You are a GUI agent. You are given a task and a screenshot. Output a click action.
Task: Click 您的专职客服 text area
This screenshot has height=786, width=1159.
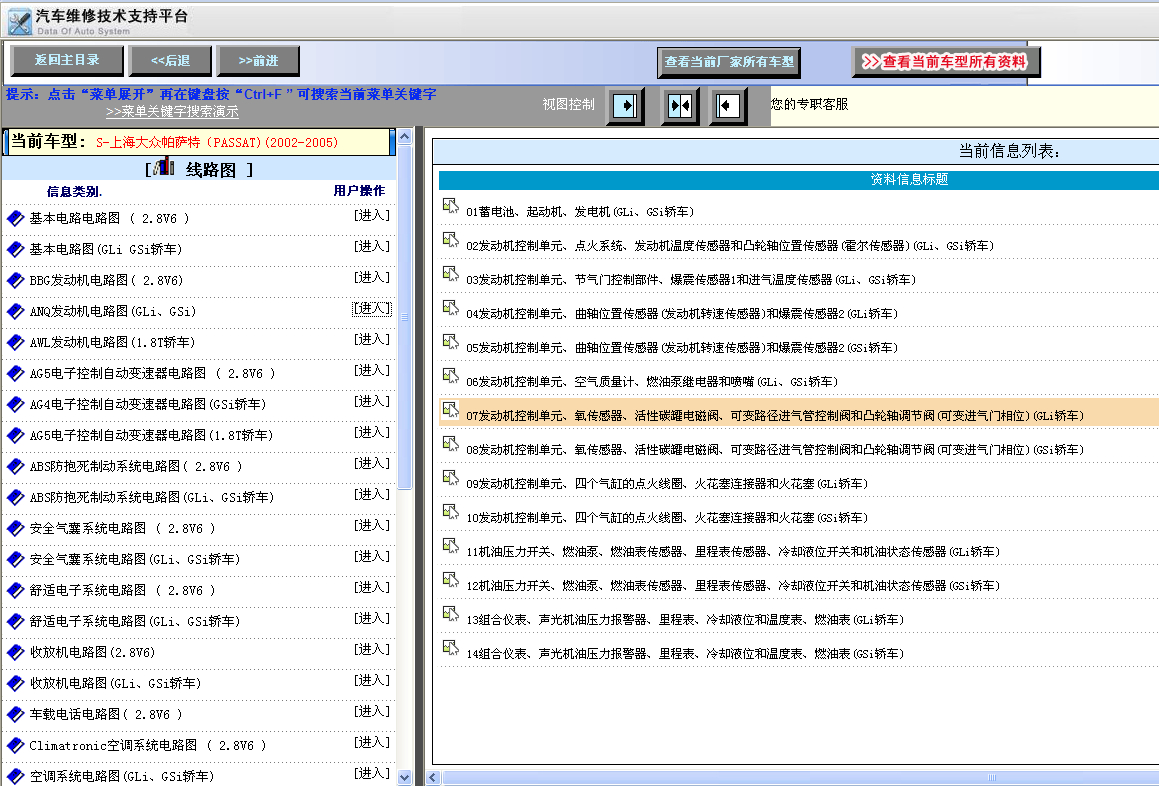[809, 104]
